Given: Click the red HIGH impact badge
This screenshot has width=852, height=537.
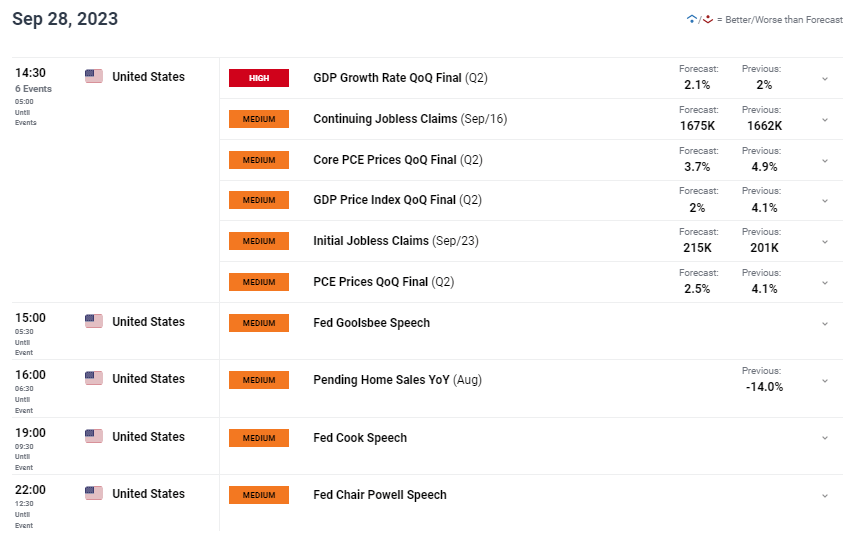Looking at the screenshot, I should (259, 78).
